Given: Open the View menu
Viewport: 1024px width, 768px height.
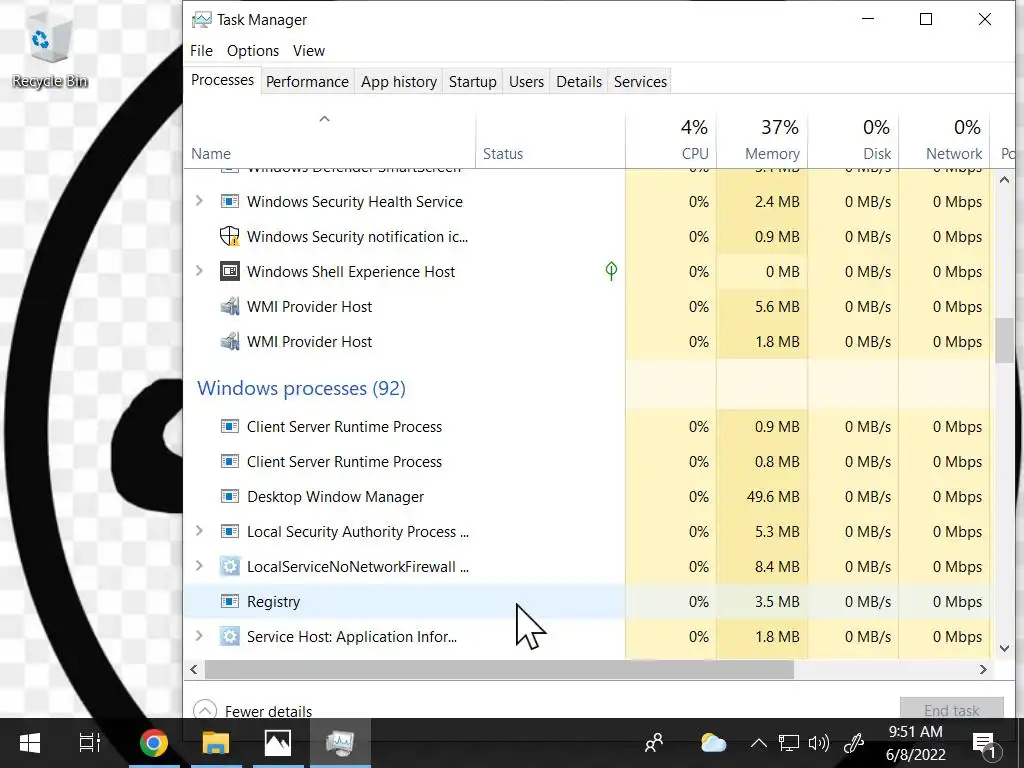Looking at the screenshot, I should 308,51.
